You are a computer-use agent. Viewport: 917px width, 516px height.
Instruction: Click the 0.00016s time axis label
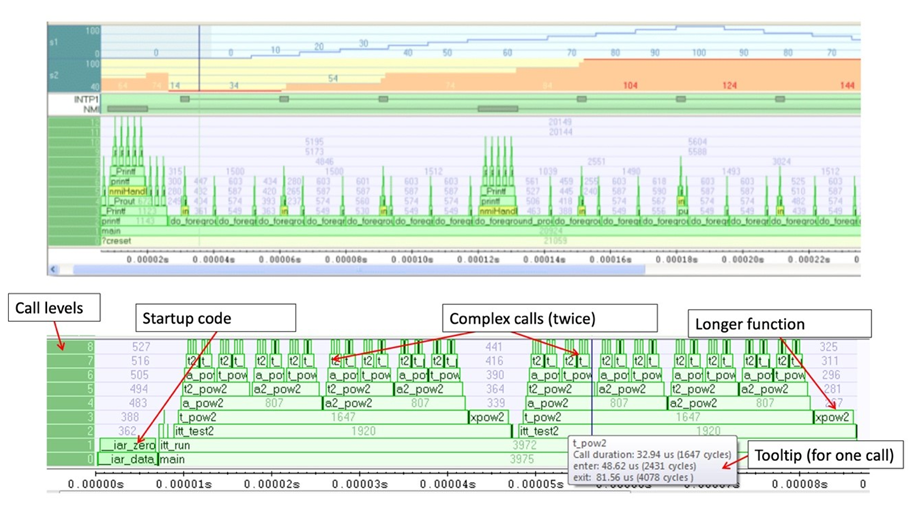pos(611,259)
